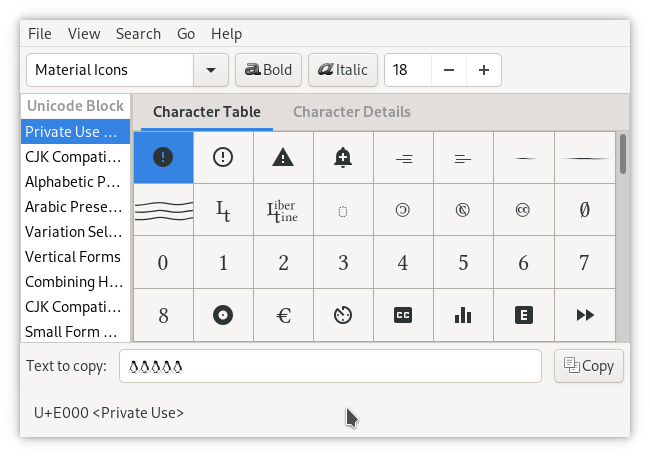
Task: Select the right-aligned lines glyph
Action: click(403, 158)
